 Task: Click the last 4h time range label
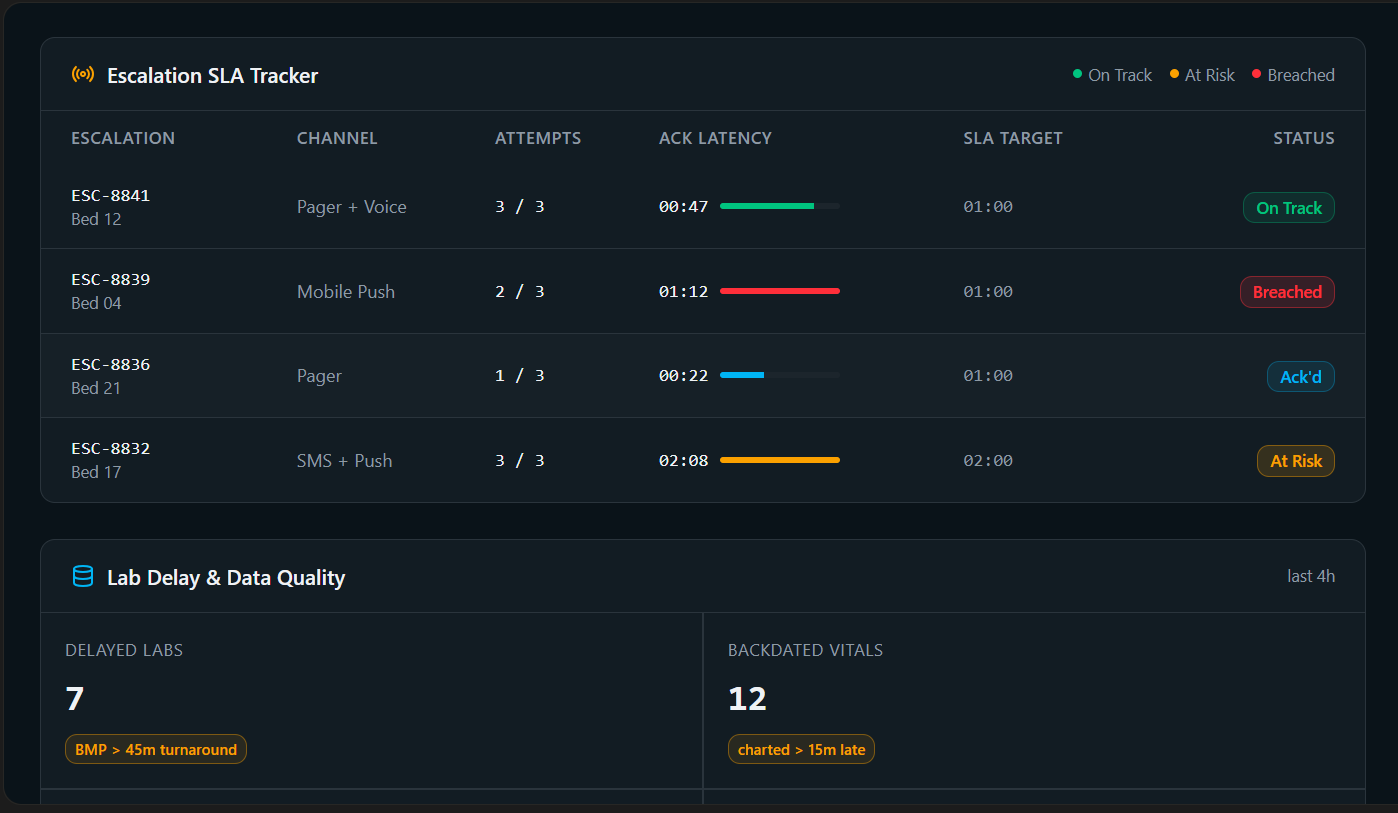coord(1311,576)
